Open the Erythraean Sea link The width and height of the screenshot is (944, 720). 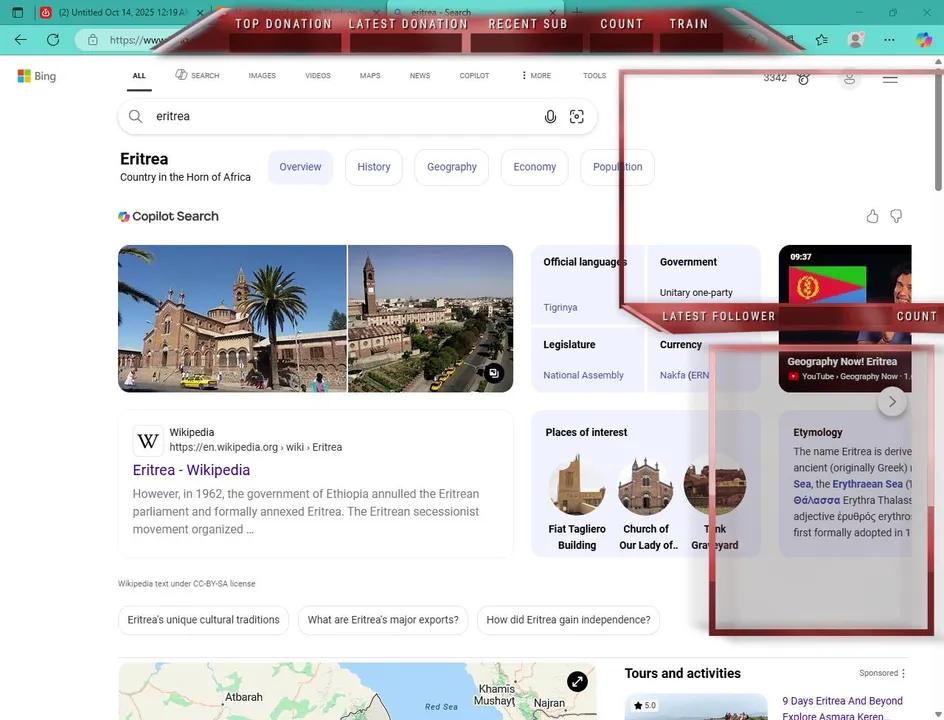867,484
